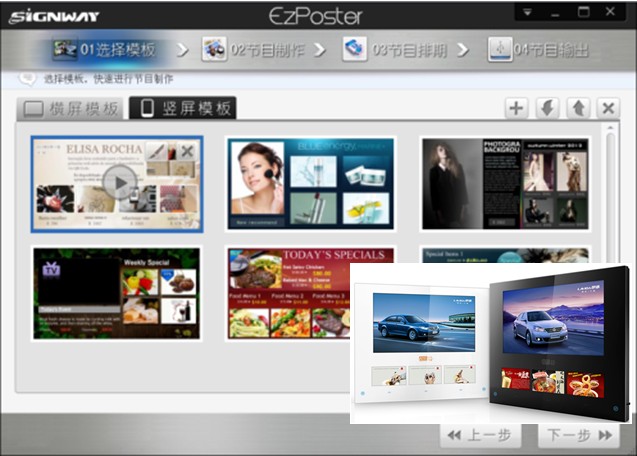Edit the ELISA ROCHA template with pencil icon
The image size is (637, 456).
[x=157, y=151]
